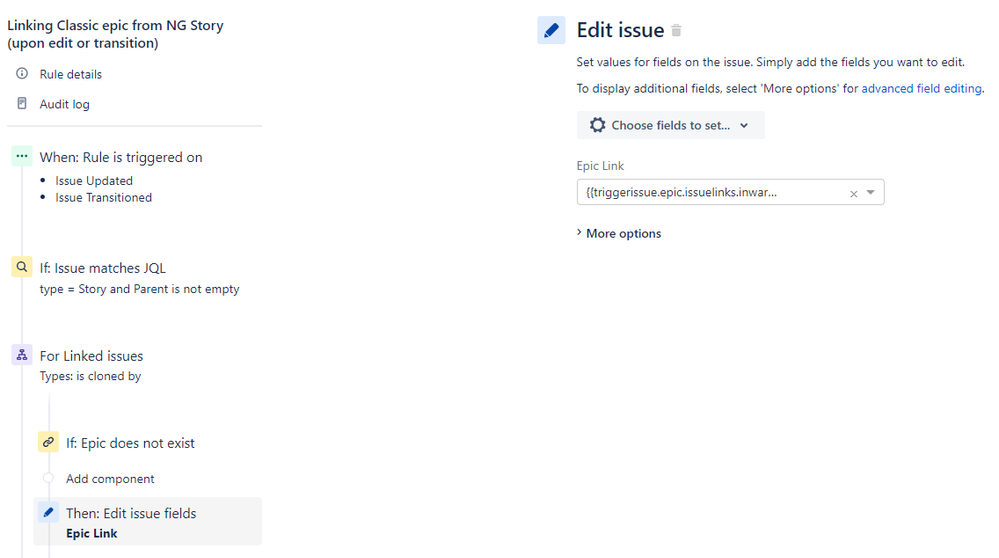Open the Rule details info icon

tap(22, 73)
